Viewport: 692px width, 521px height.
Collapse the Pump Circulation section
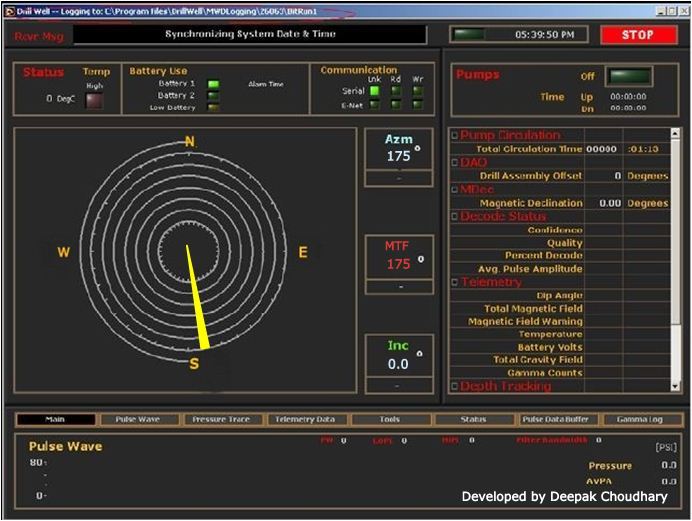[455, 135]
